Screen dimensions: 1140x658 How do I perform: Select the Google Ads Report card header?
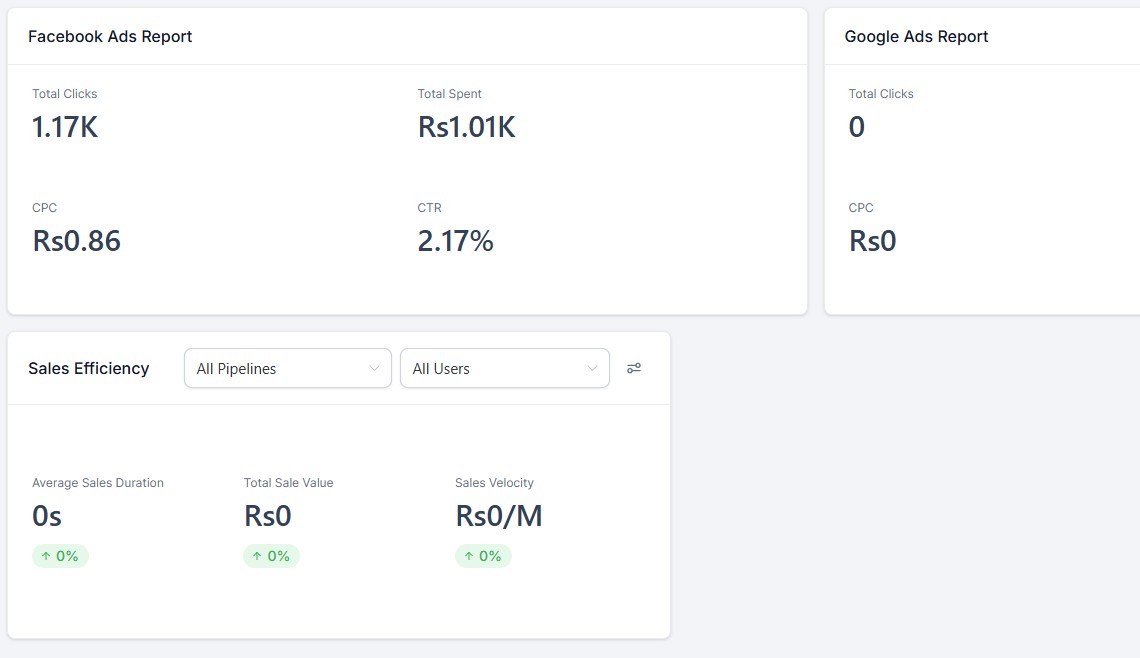pos(916,36)
